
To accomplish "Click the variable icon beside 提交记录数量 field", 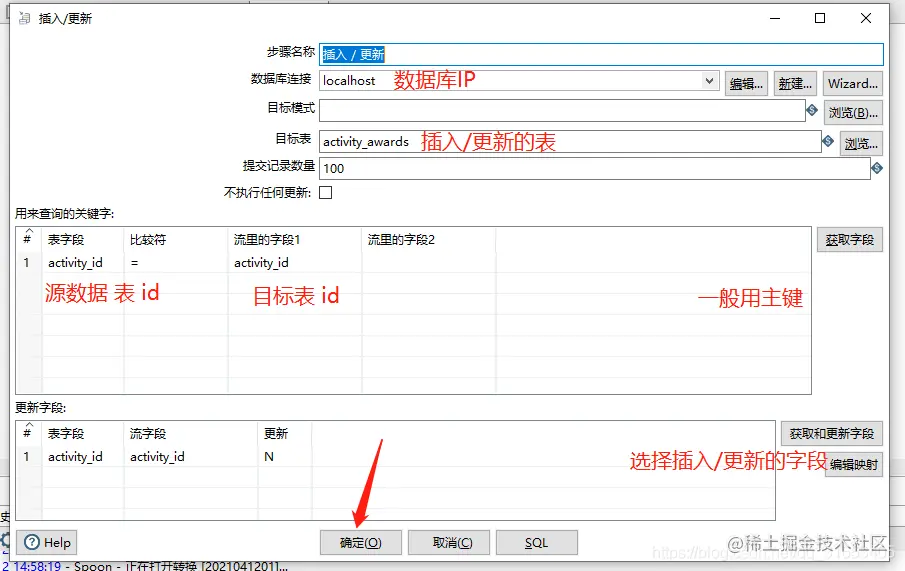I will click(877, 168).
